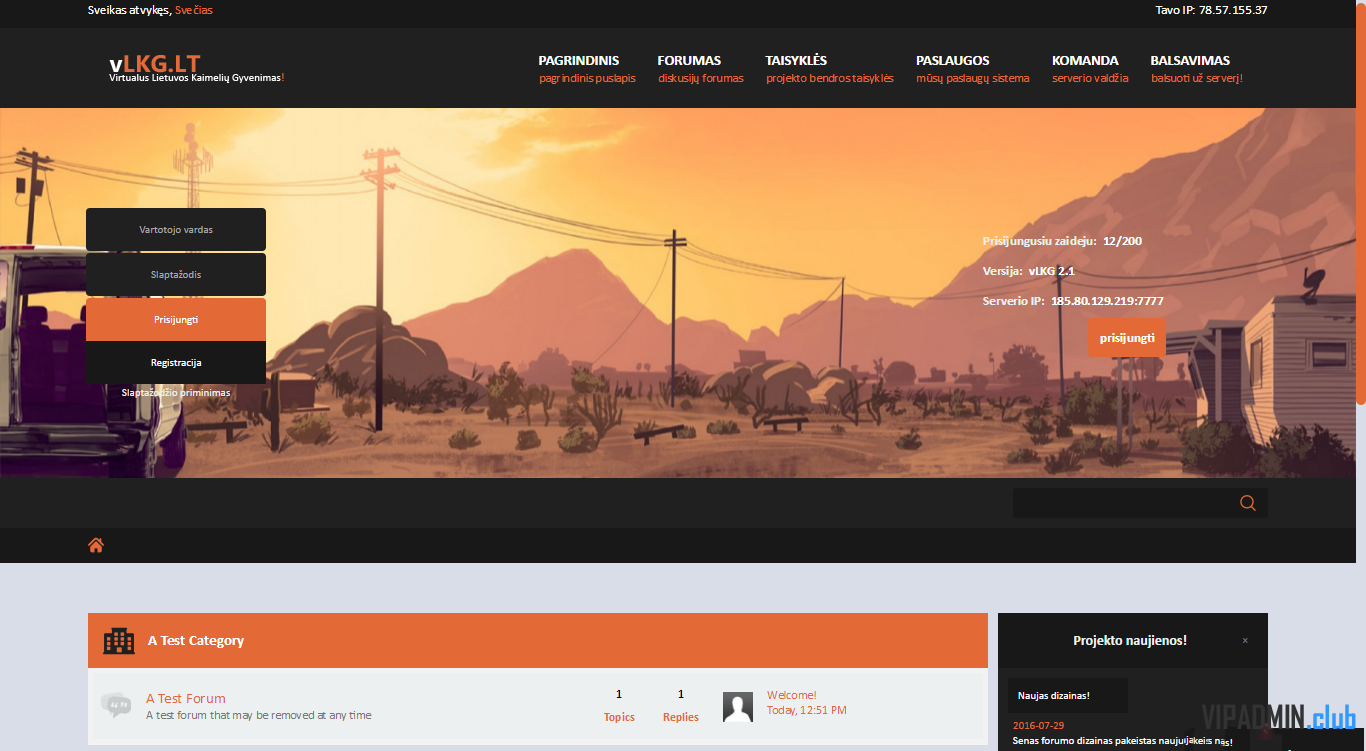Image resolution: width=1366 pixels, height=751 pixels.
Task: Click the Versija vLKG 2.1 text
Action: [x=1028, y=271]
